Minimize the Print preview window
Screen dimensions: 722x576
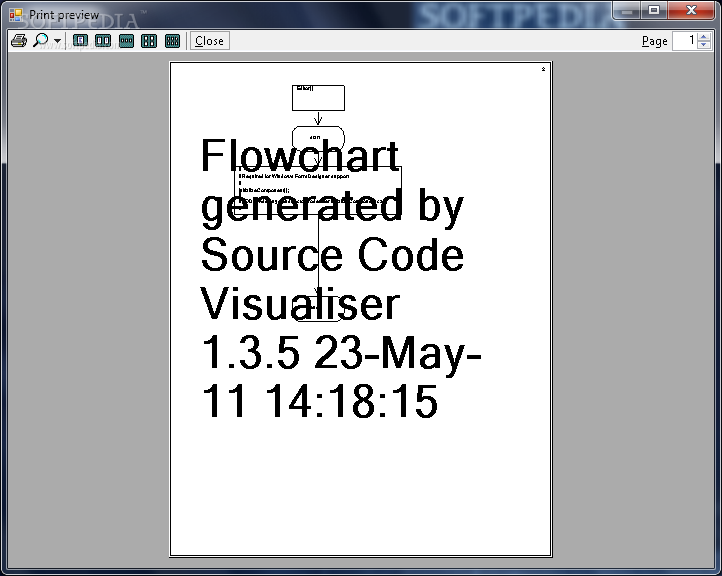627,10
